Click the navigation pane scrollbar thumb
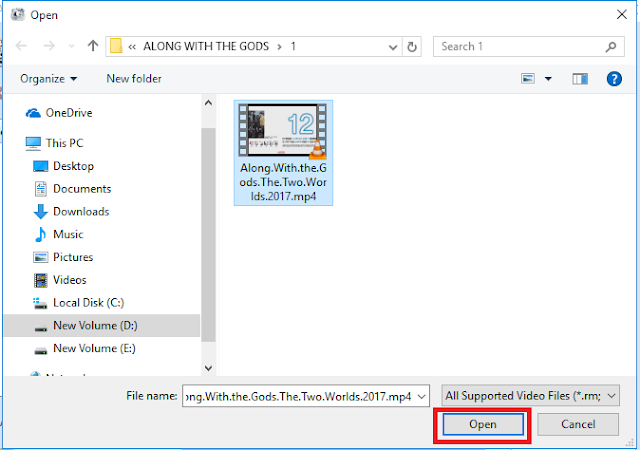This screenshot has height=450, width=640. click(x=208, y=235)
